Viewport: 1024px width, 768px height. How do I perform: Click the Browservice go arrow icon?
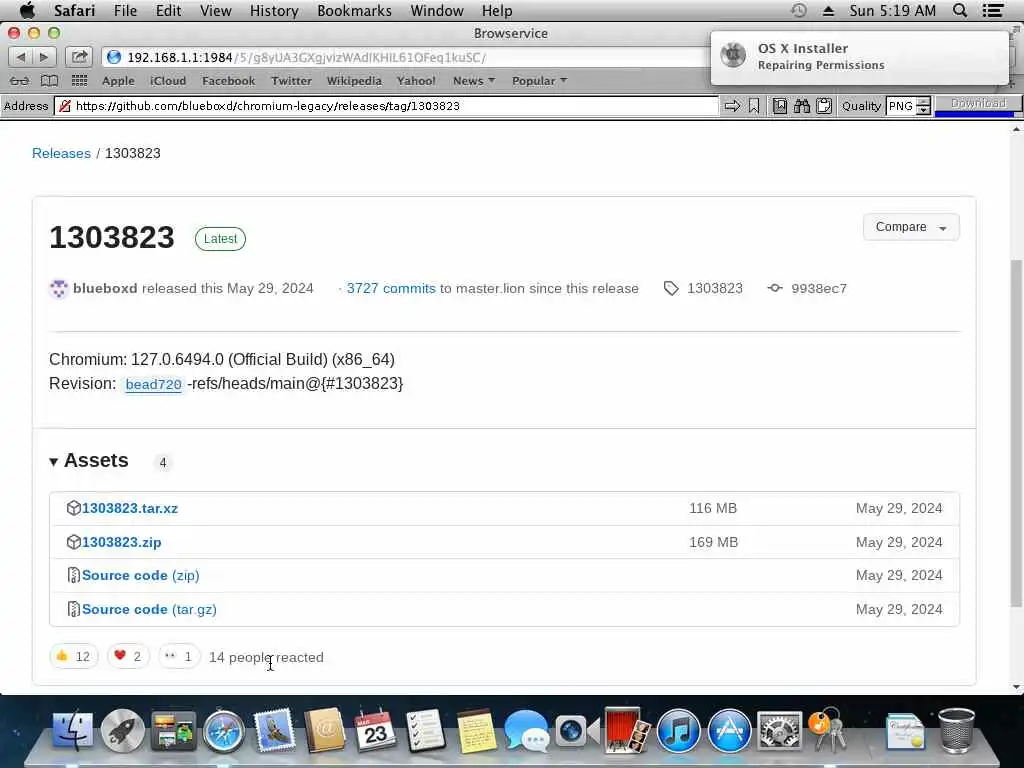(x=732, y=106)
